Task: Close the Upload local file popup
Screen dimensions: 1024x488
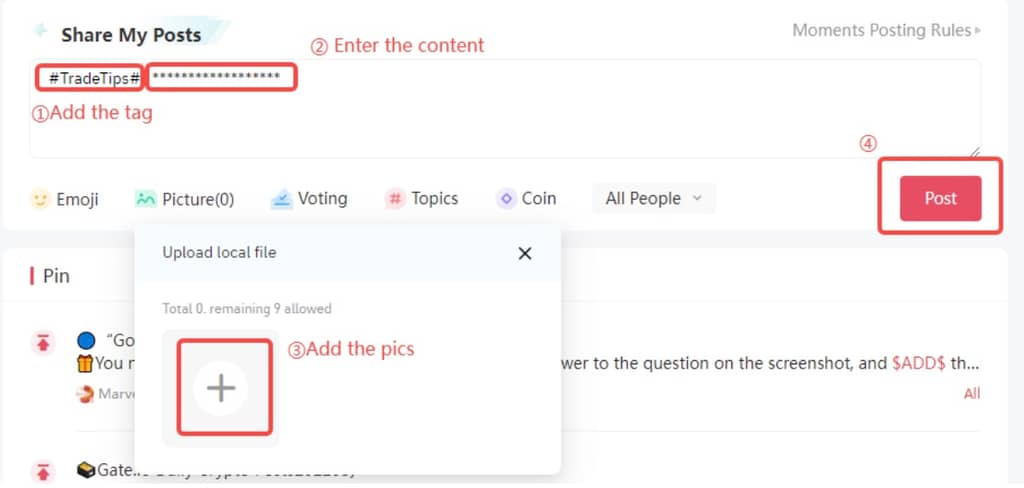Action: [x=525, y=253]
